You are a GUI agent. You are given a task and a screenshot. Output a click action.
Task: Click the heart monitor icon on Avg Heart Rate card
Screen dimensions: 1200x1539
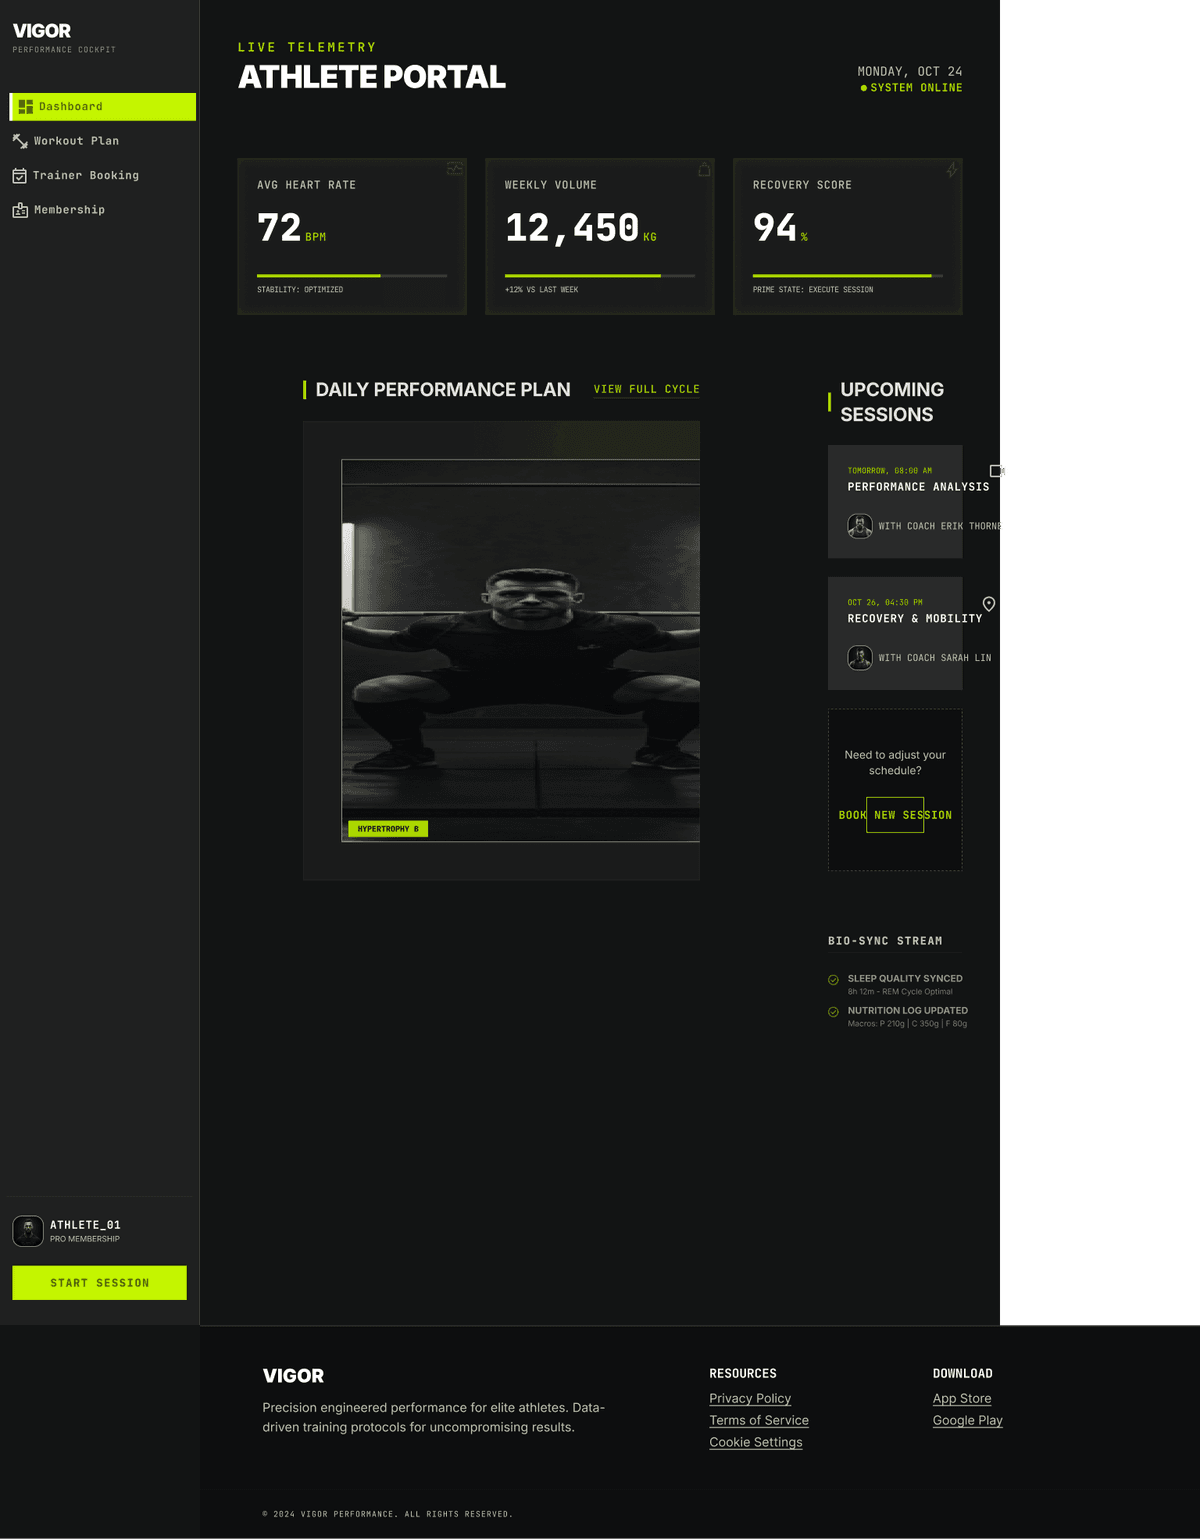455,169
